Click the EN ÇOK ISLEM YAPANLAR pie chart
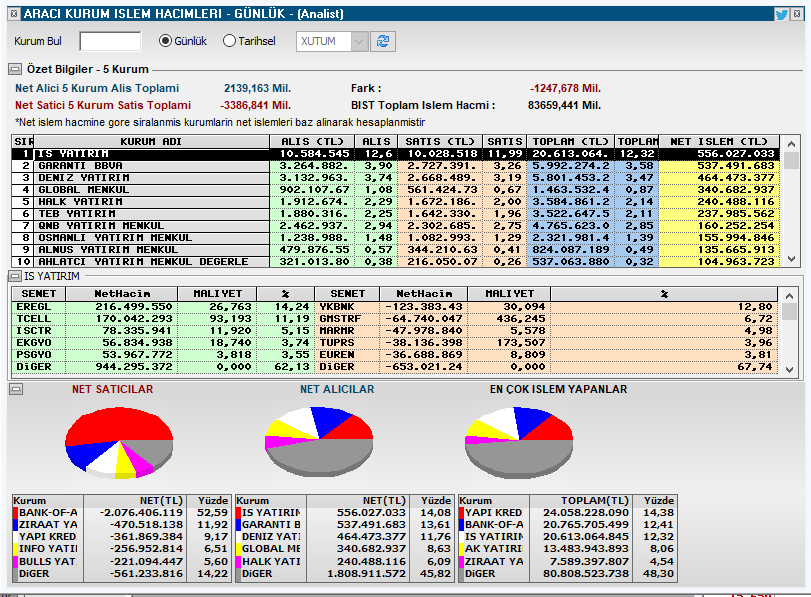The width and height of the screenshot is (811, 597). tap(519, 442)
